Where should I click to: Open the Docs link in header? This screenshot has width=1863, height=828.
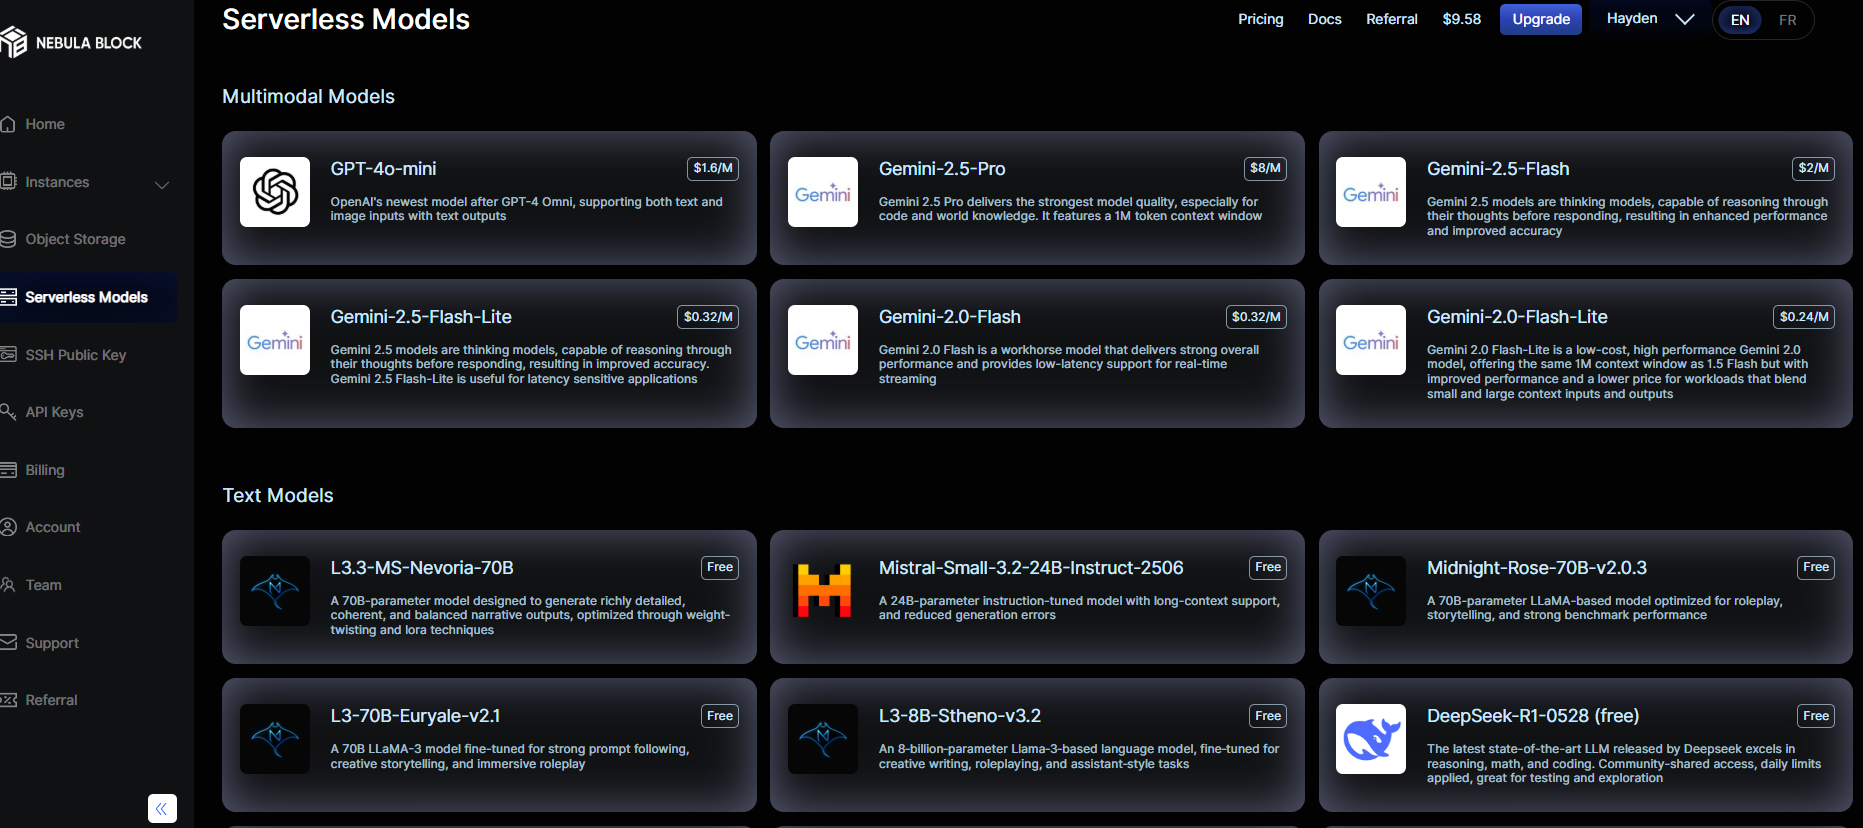coord(1324,19)
